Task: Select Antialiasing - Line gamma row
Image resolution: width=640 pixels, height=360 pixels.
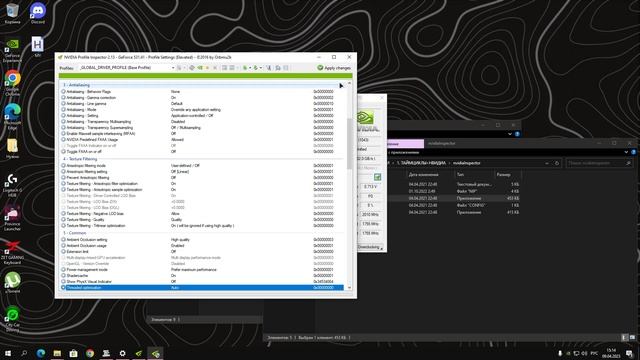Action: [x=202, y=104]
